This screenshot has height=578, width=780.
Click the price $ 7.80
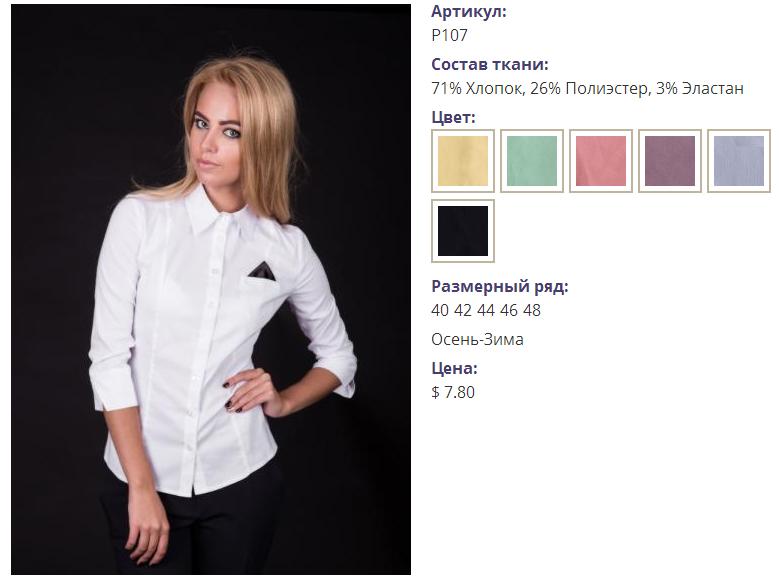[453, 392]
